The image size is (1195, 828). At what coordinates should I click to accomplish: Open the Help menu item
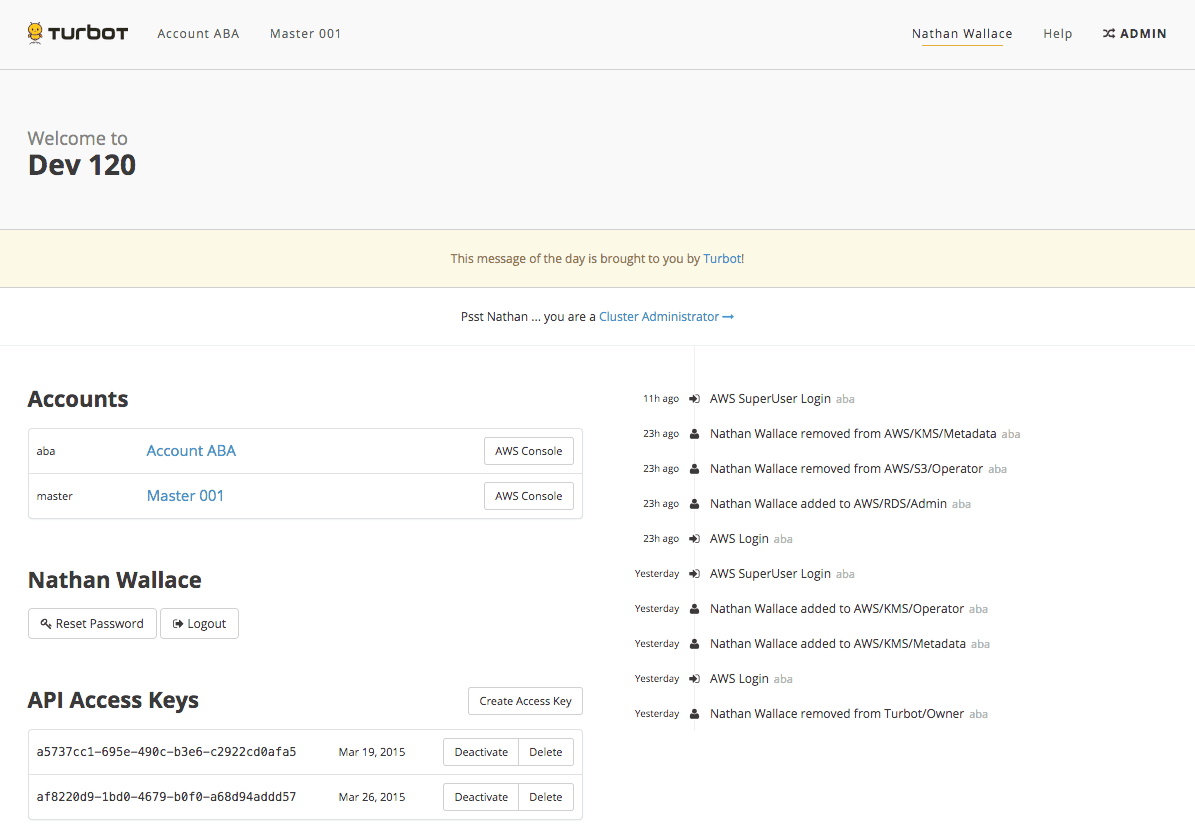[1058, 34]
